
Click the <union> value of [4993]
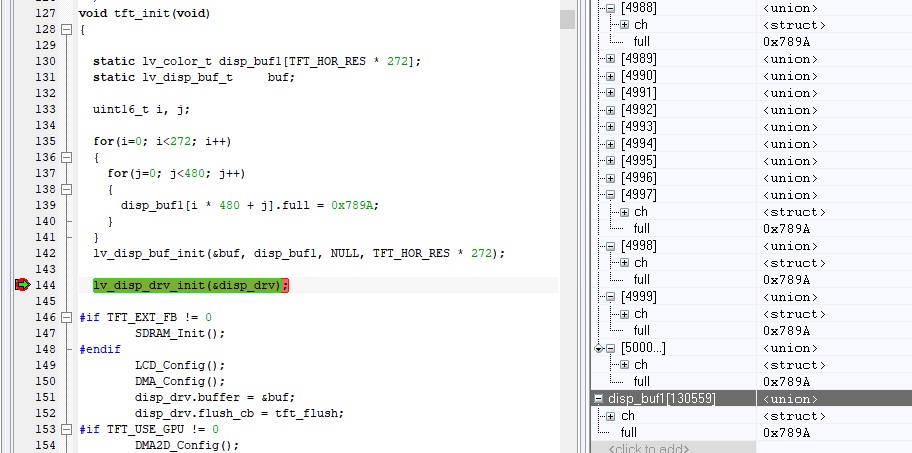click(x=790, y=127)
